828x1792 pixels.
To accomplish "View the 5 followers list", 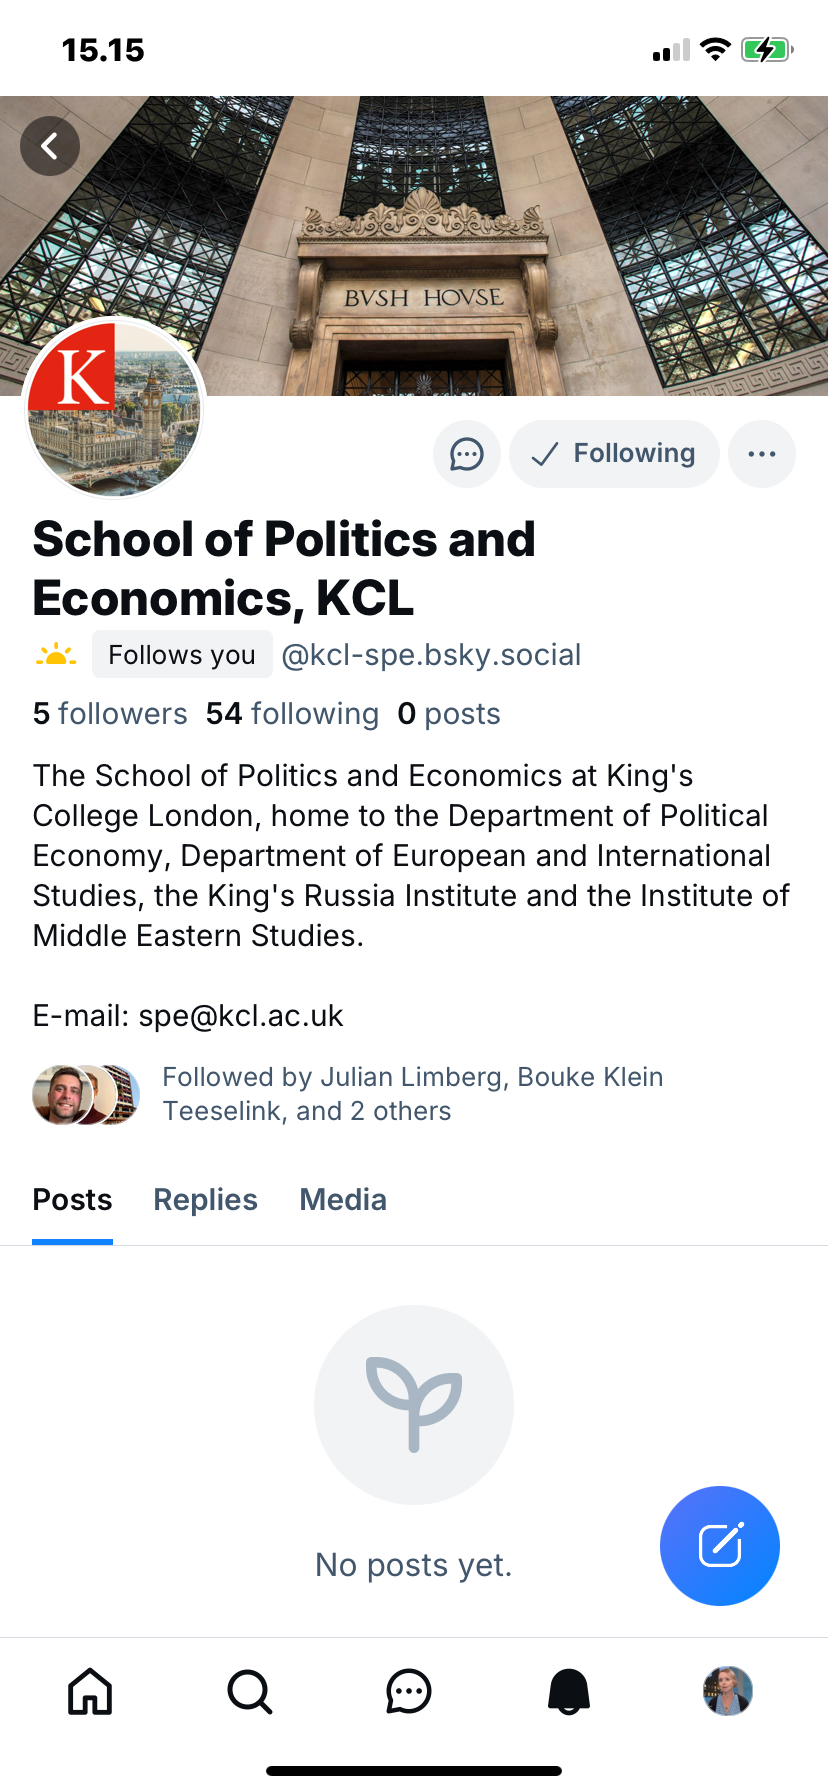I will pos(110,714).
